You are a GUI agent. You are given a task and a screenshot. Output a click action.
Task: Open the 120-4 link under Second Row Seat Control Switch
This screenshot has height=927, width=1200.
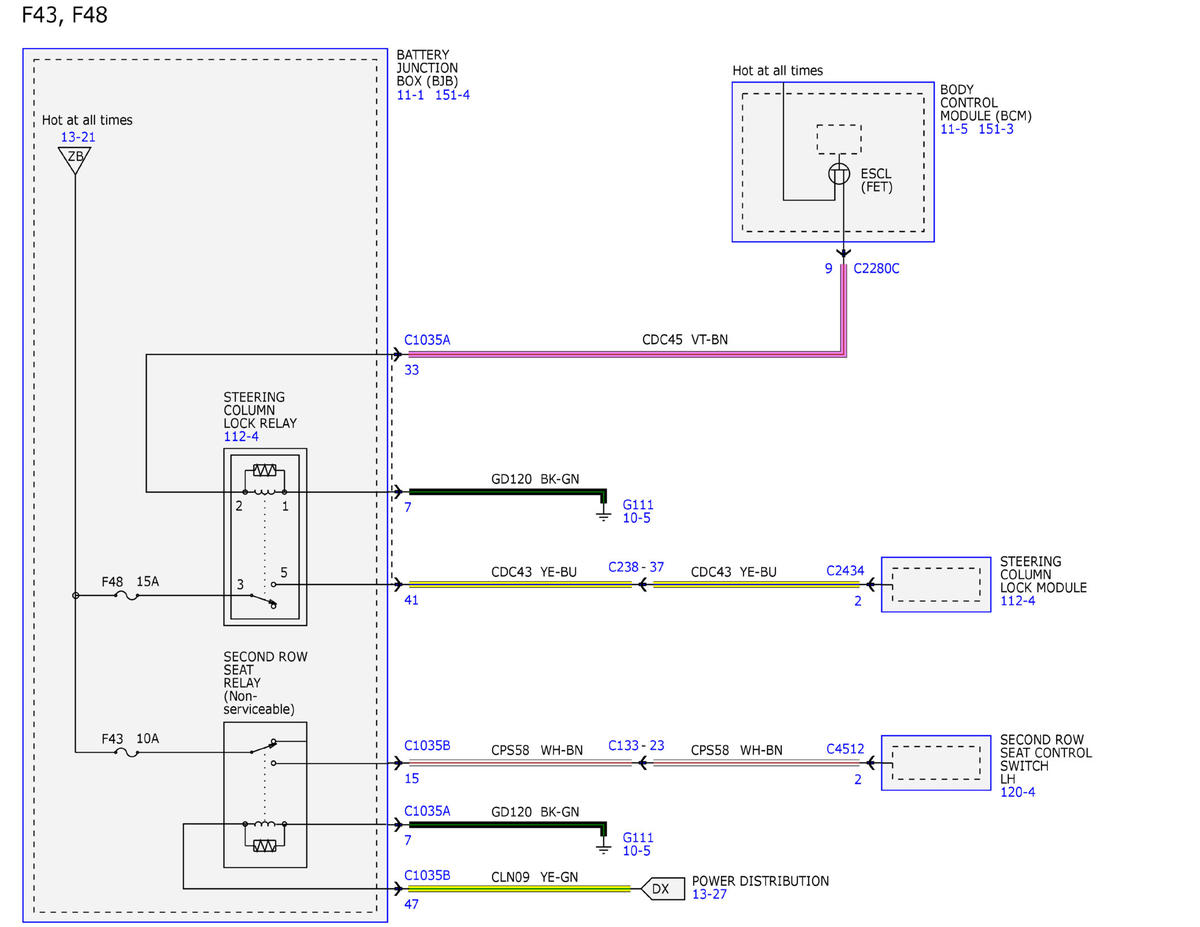click(1019, 792)
